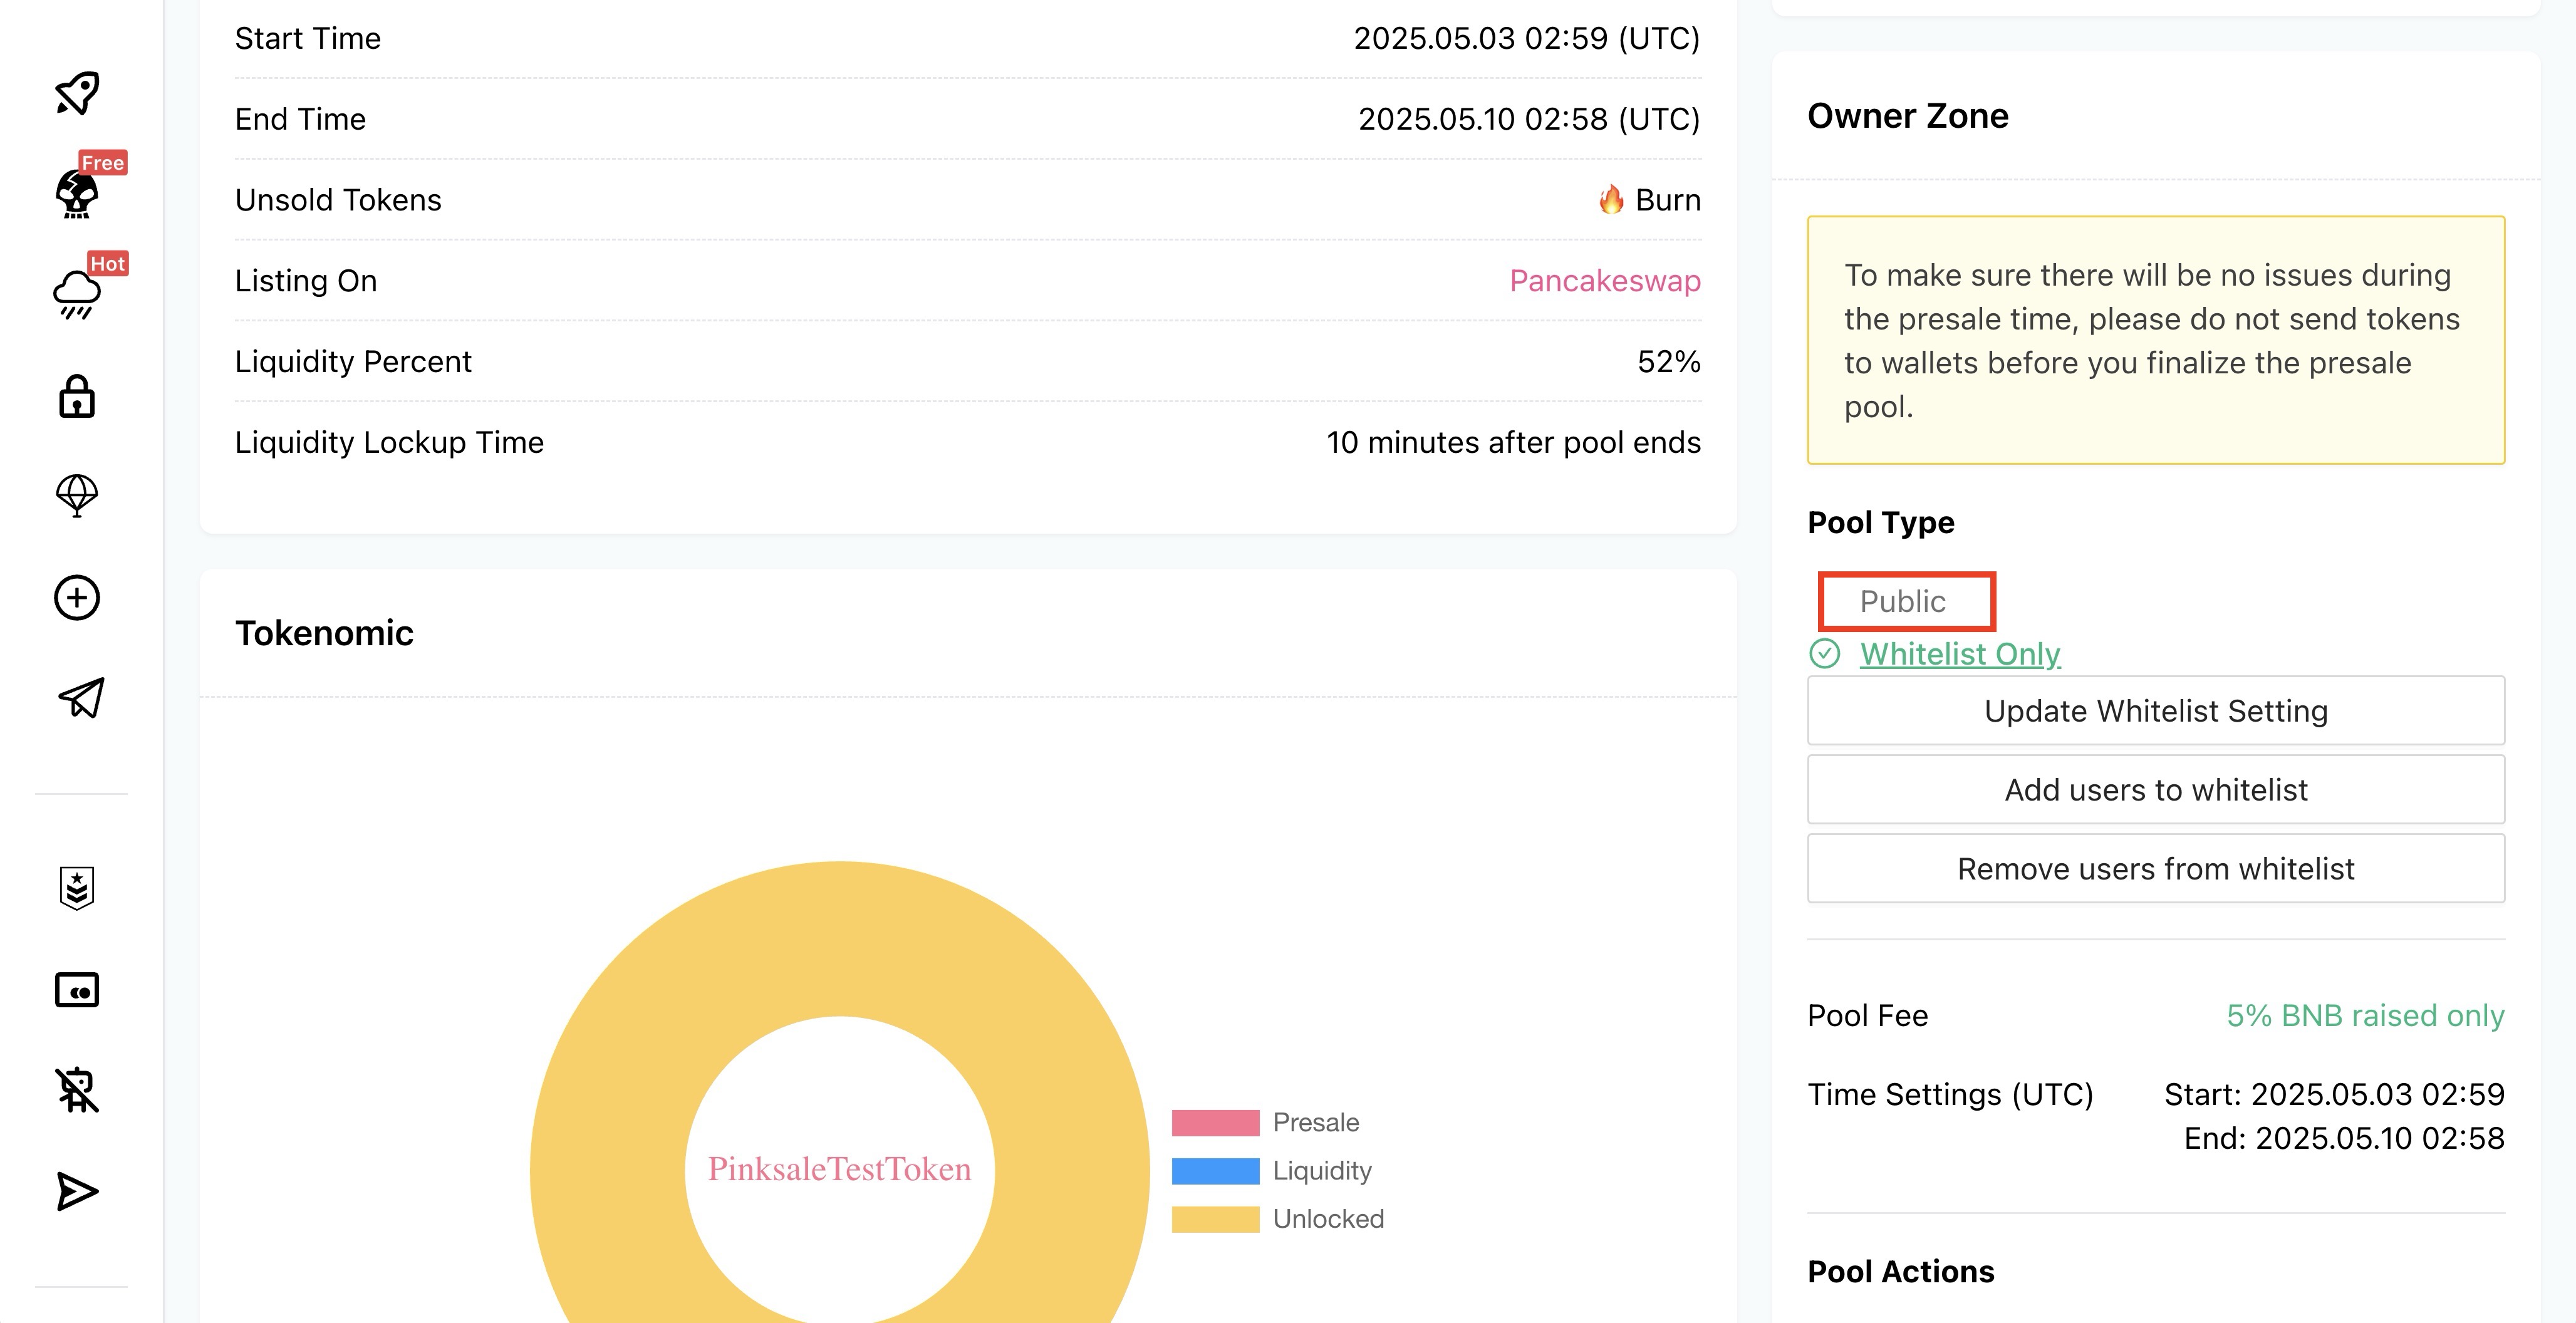Open the skull icon tagged Free
Image resolution: width=2576 pixels, height=1323 pixels.
pos(77,194)
